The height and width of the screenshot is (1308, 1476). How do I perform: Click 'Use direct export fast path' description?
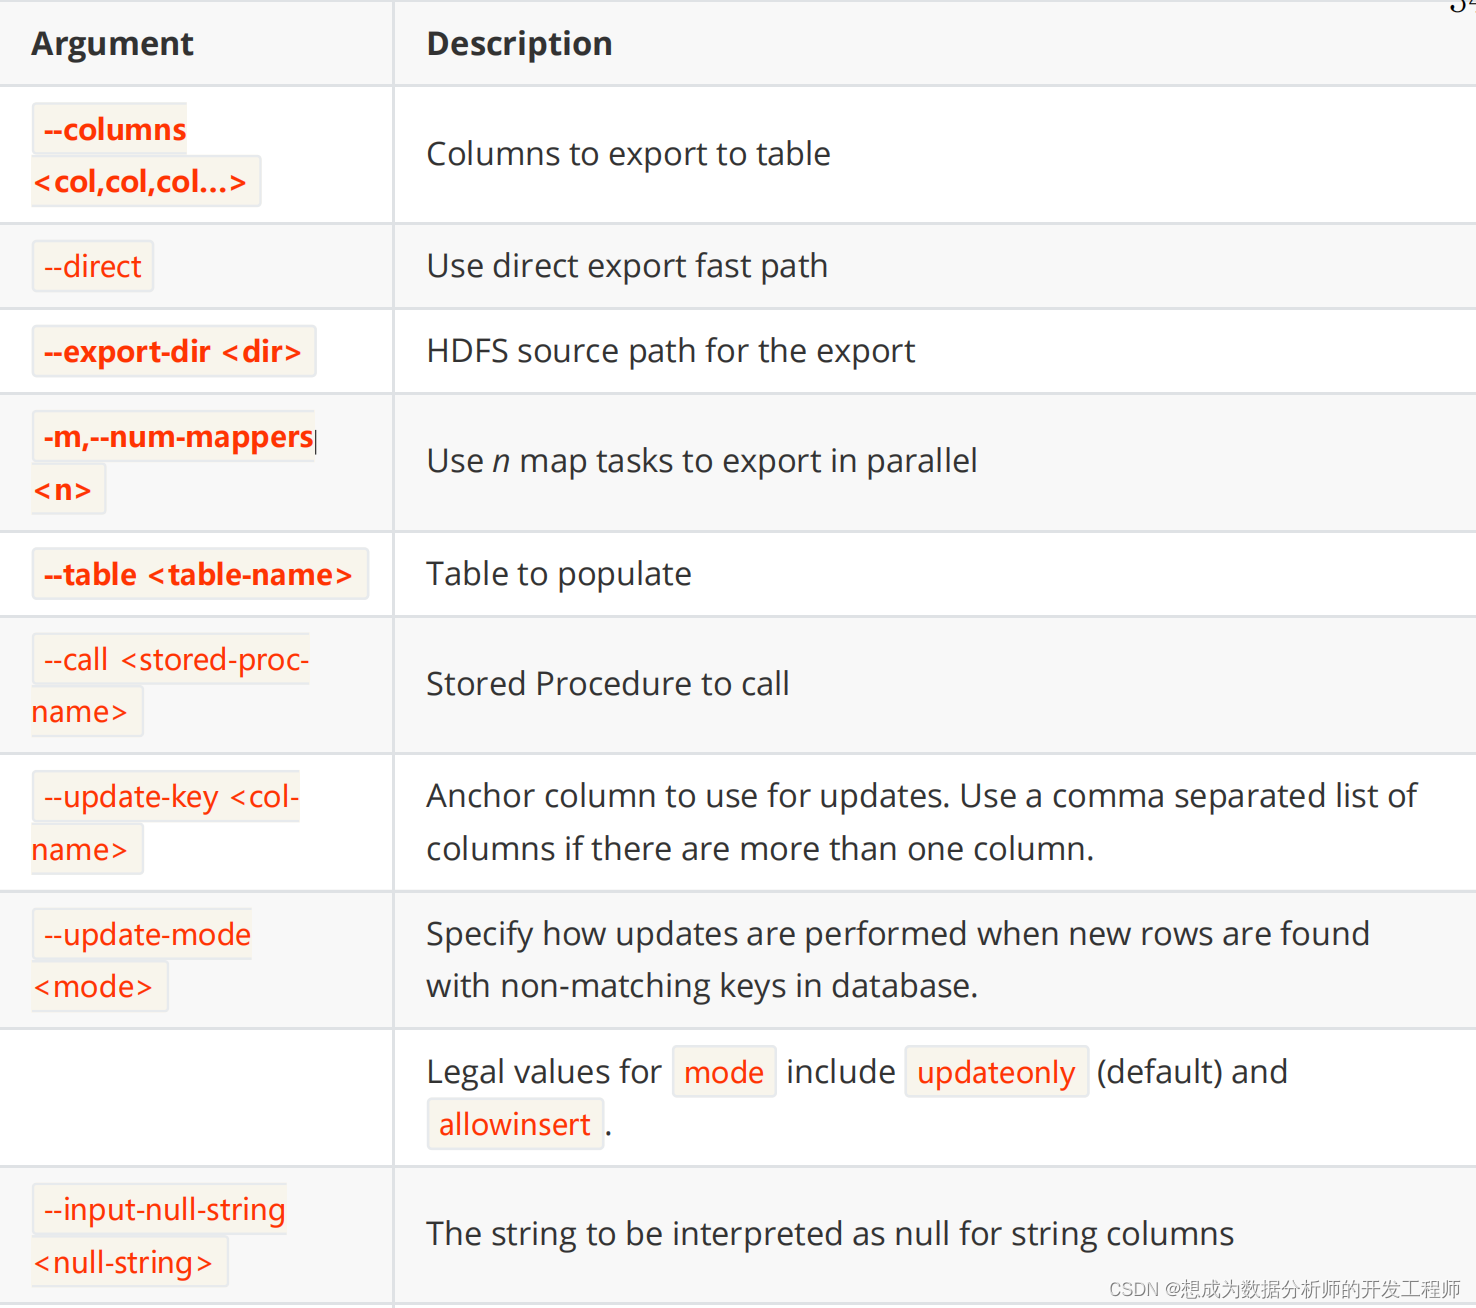[x=627, y=266]
